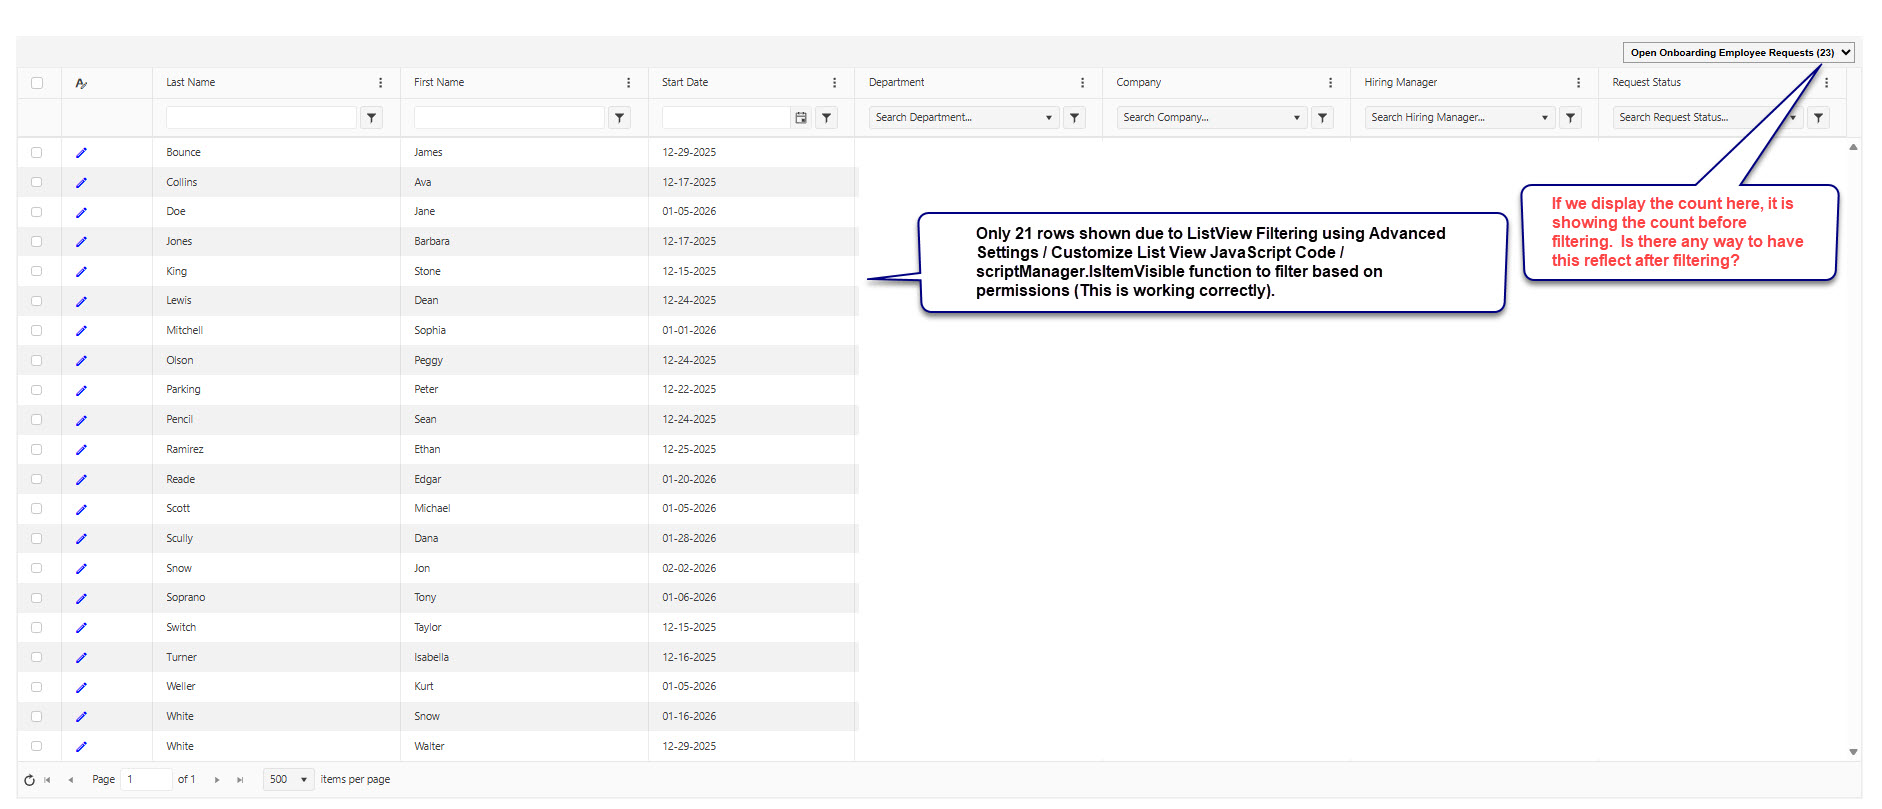Click the edit pencil icon for Bounce row
The image size is (1882, 809).
coord(81,153)
